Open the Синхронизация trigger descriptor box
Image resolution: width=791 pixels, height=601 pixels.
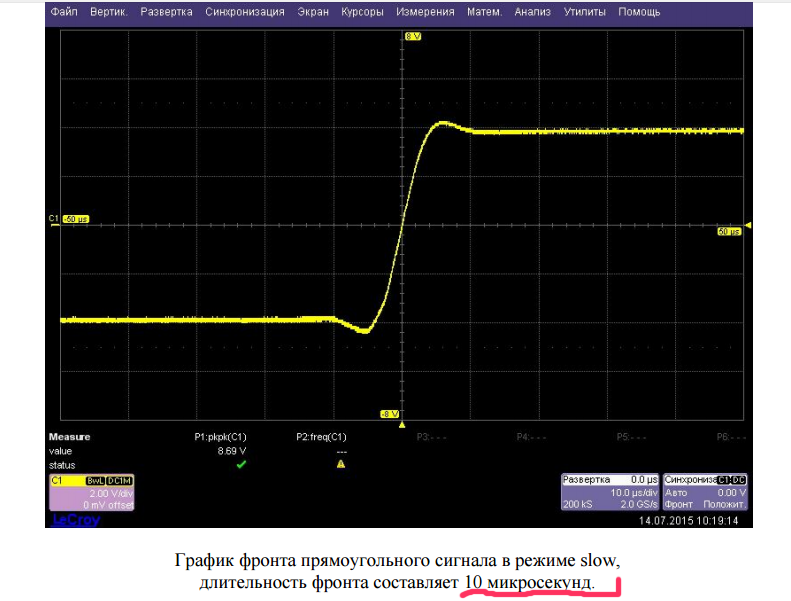tap(705, 493)
